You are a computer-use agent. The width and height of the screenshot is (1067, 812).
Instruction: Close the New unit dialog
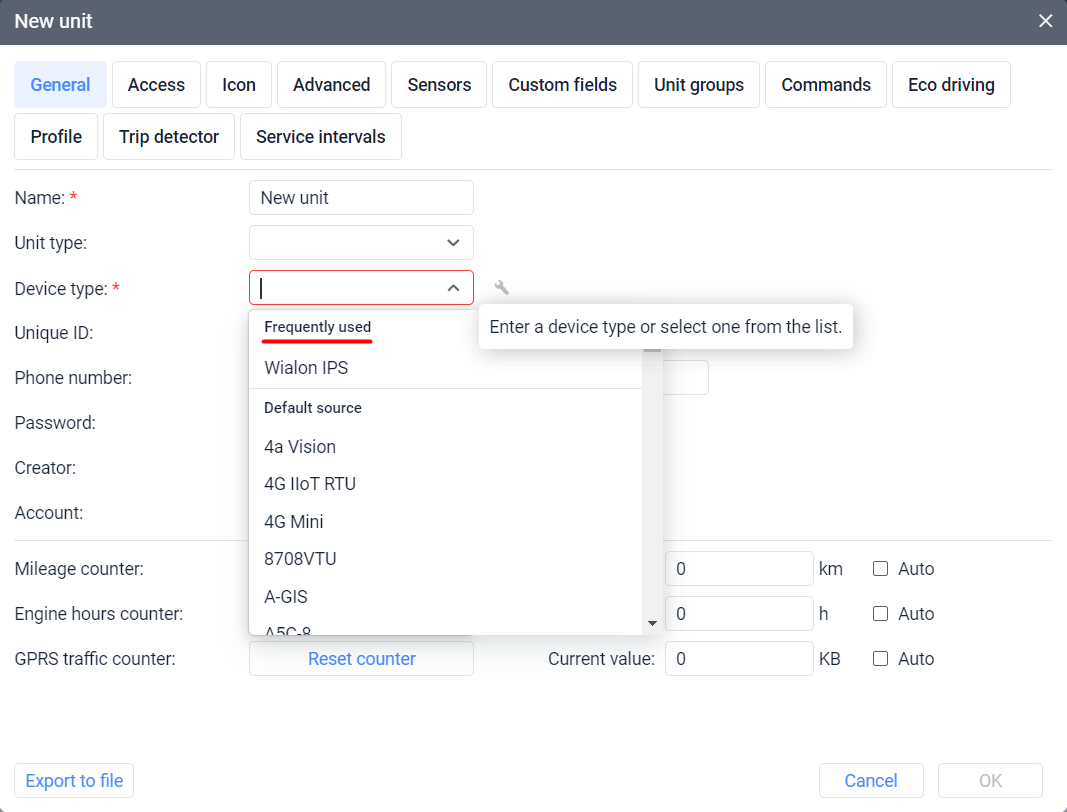tap(1045, 21)
